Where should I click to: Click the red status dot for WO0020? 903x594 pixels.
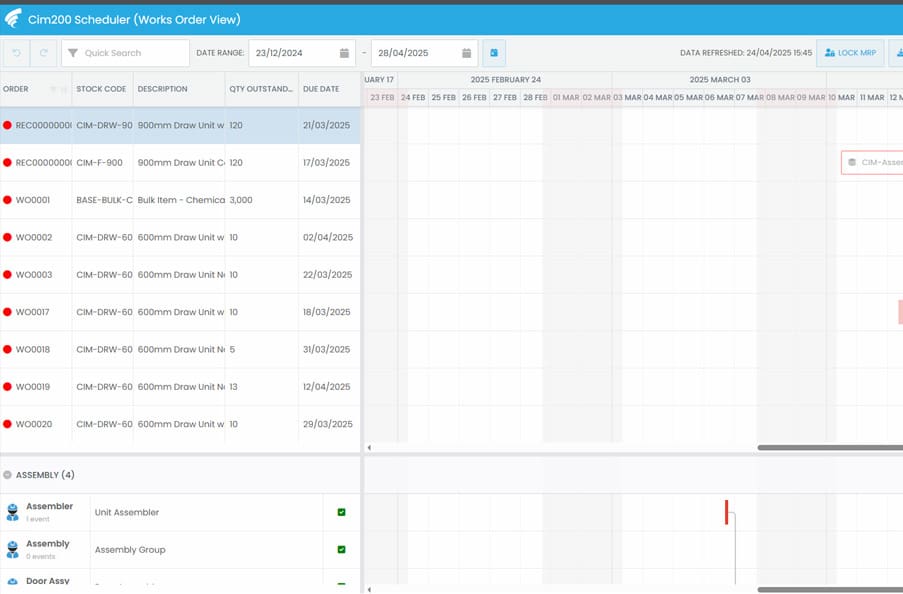[7, 424]
